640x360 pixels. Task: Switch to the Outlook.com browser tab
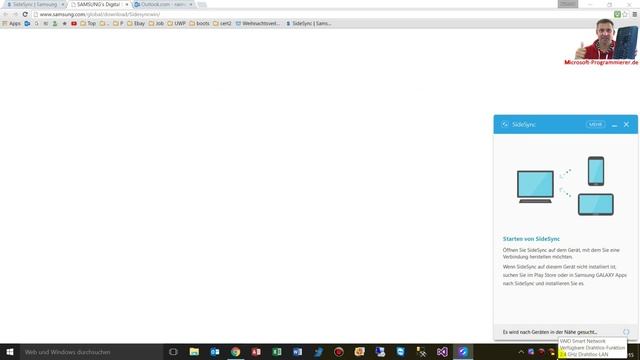(x=162, y=4)
